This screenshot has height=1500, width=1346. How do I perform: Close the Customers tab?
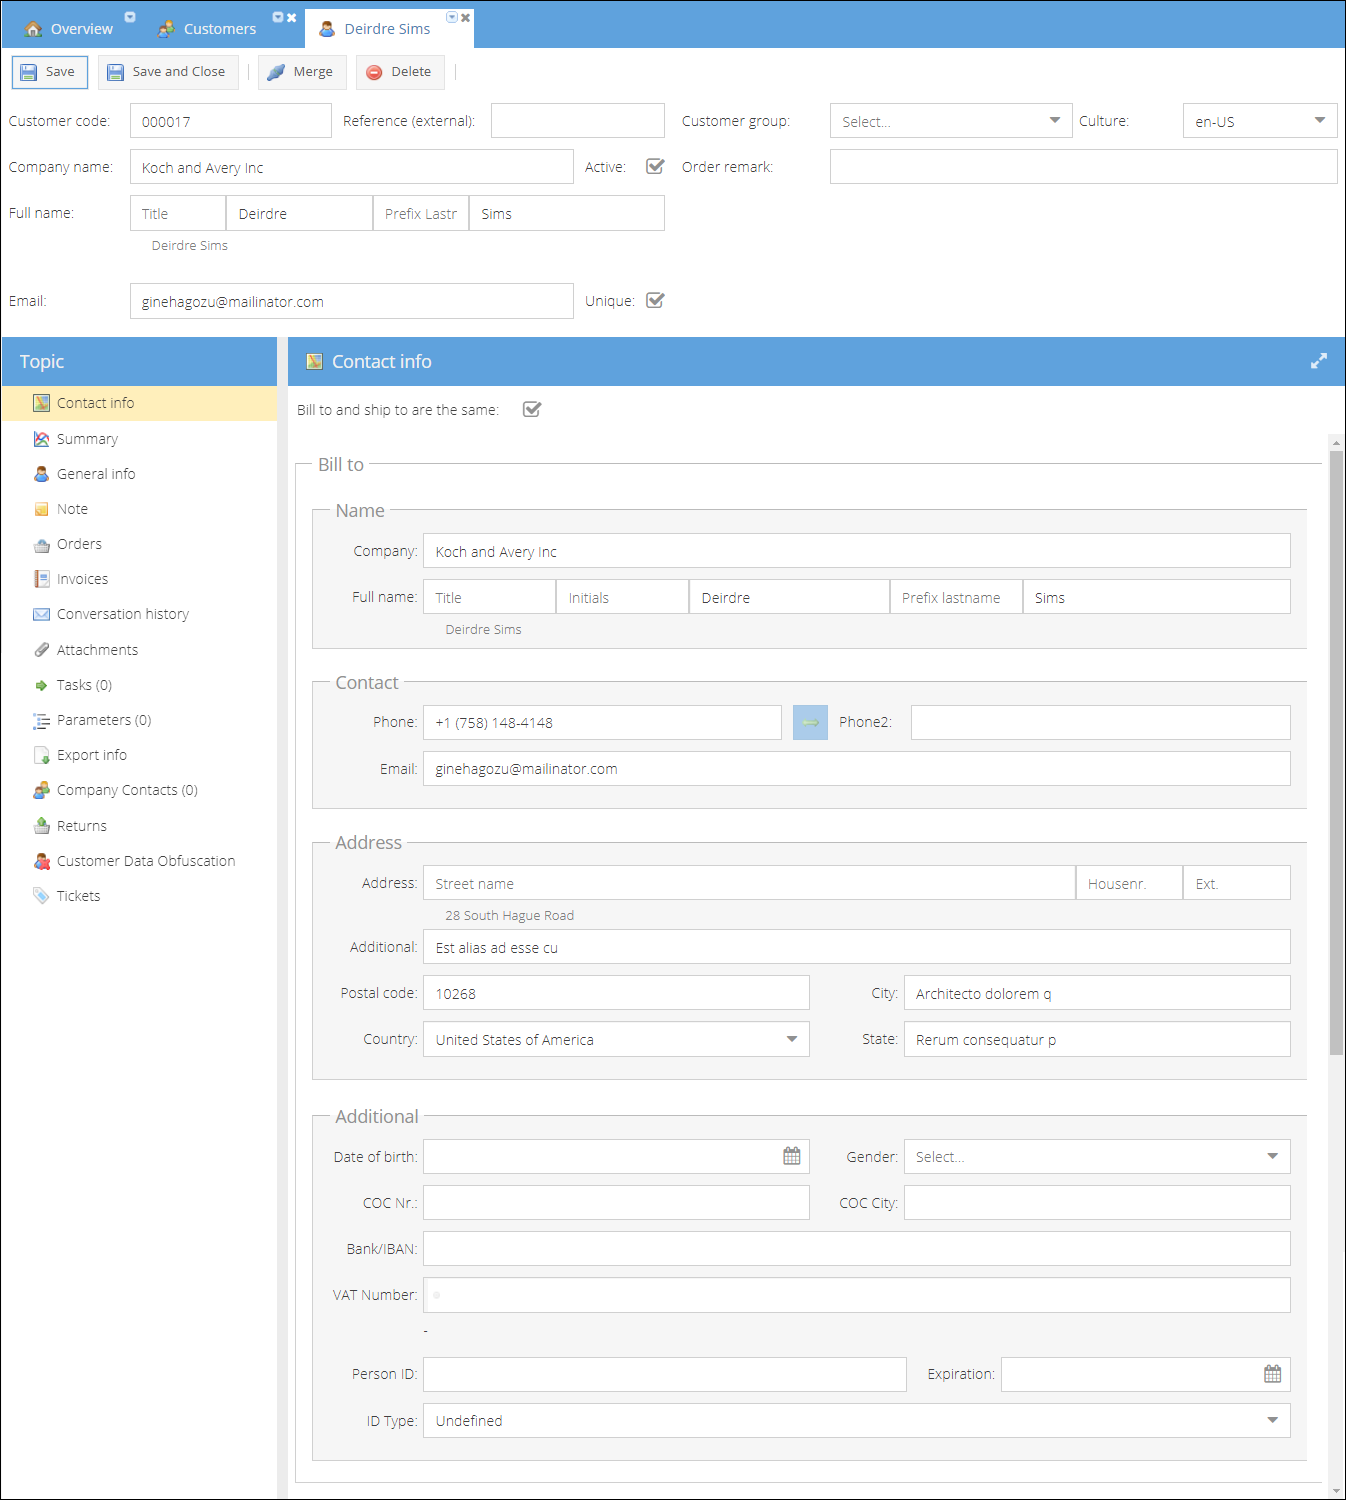(x=292, y=17)
